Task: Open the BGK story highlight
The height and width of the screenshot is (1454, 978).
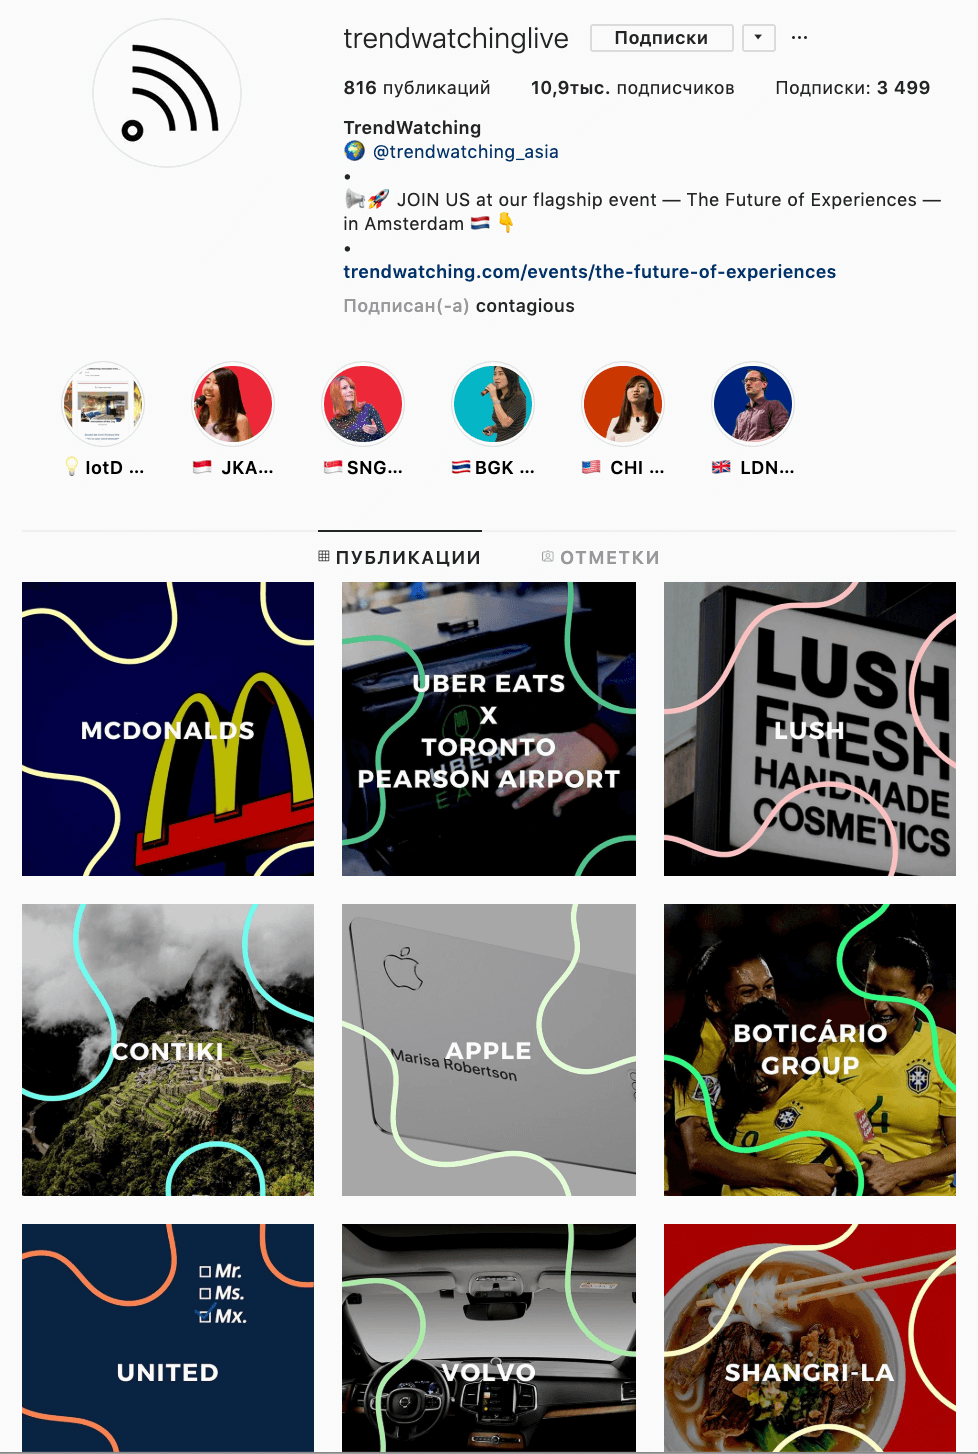Action: 493,404
